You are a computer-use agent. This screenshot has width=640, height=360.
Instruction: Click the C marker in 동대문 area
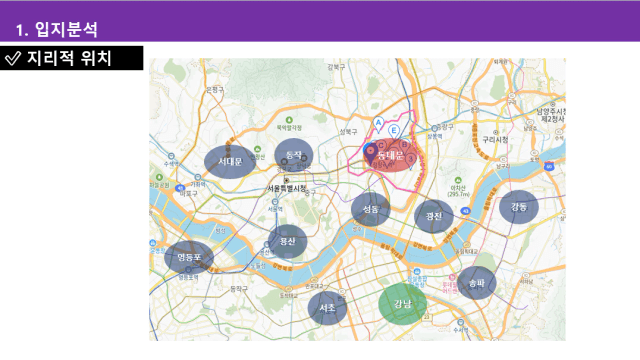(381, 145)
